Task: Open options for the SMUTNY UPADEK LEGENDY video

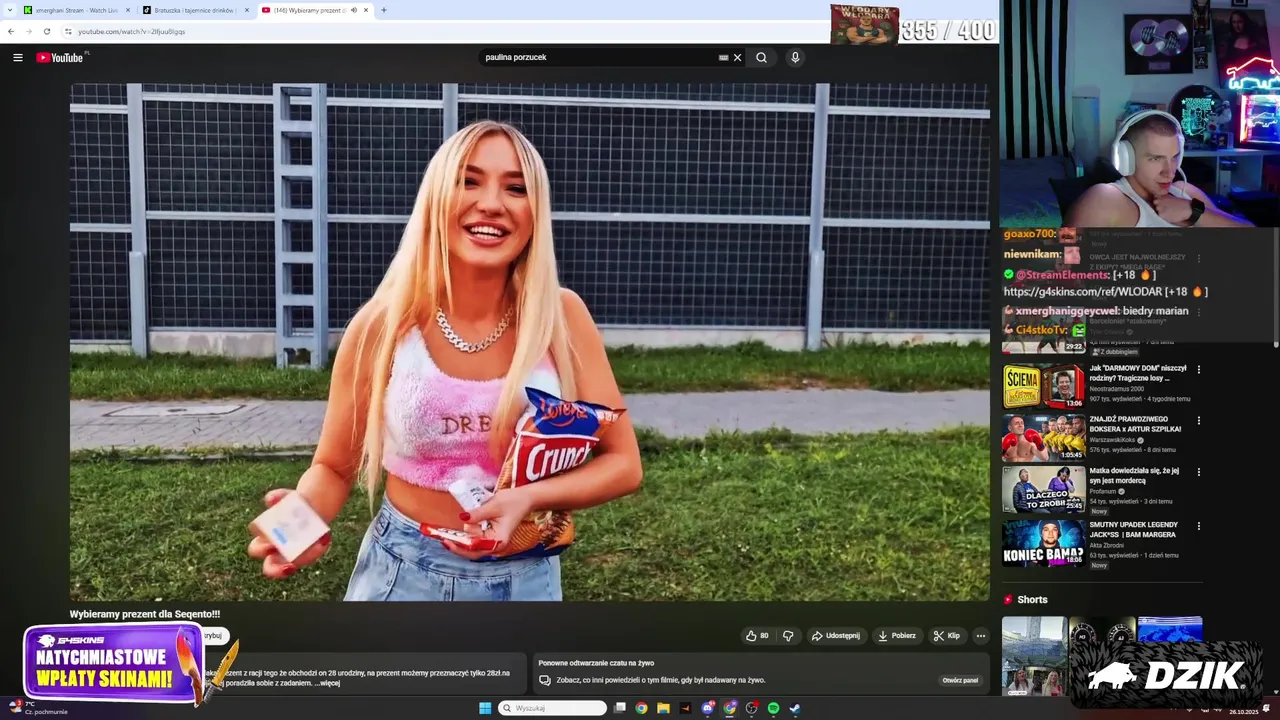Action: click(x=1199, y=526)
